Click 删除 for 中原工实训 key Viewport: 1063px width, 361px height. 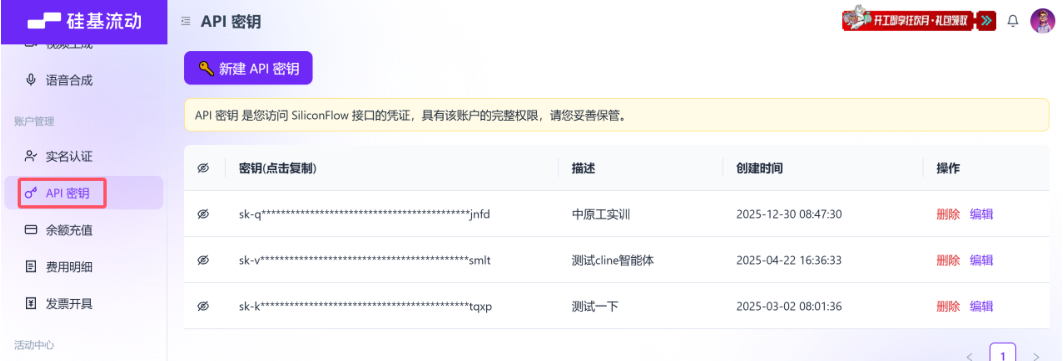coord(948,215)
